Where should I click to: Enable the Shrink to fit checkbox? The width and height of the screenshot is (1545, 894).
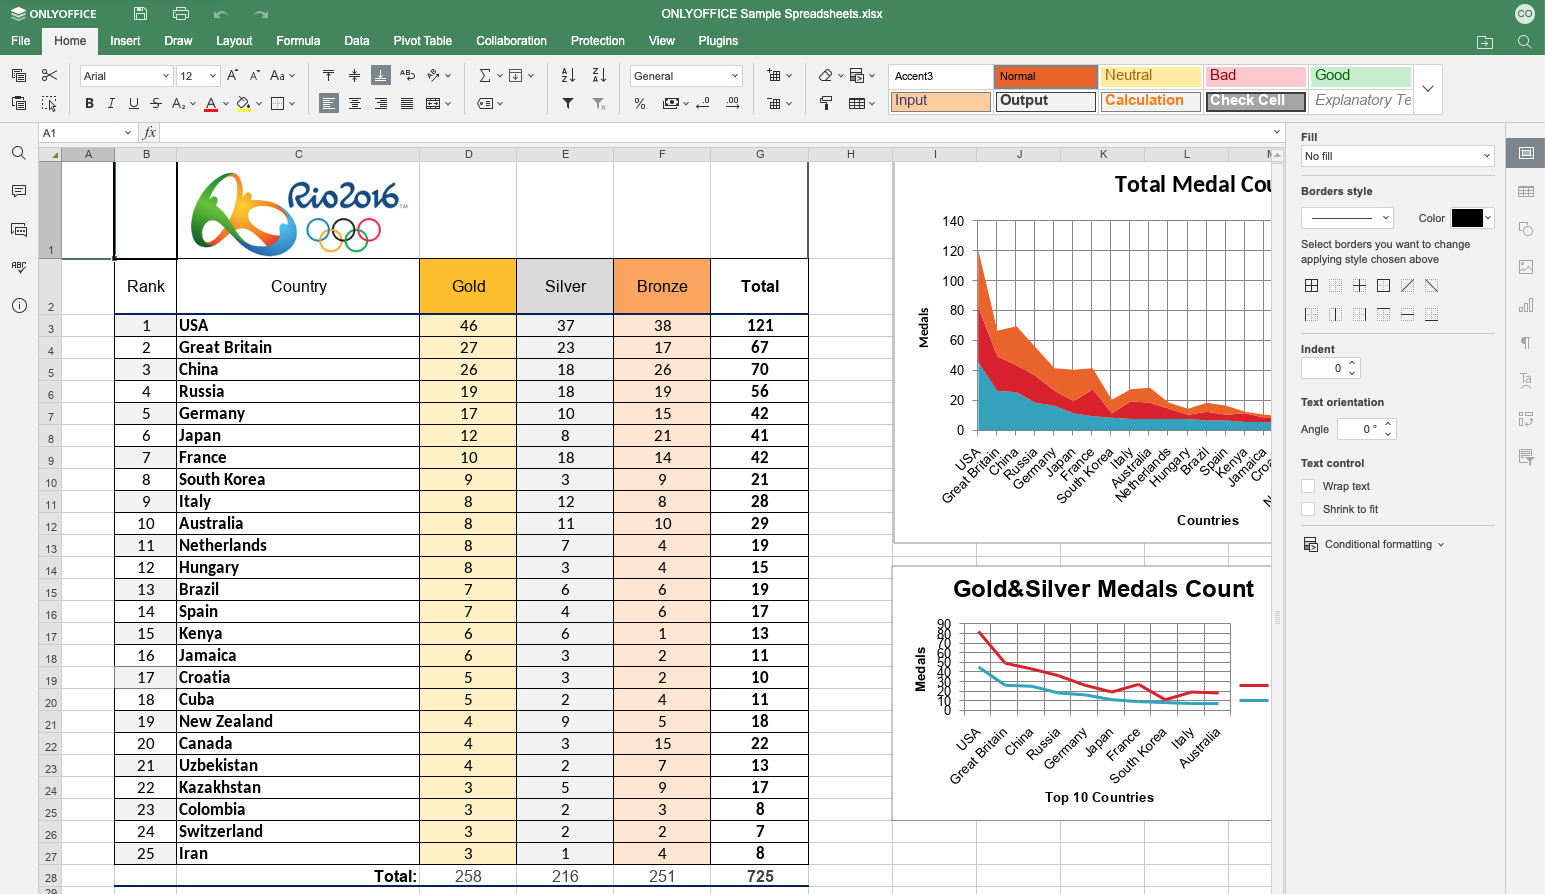tap(1308, 509)
